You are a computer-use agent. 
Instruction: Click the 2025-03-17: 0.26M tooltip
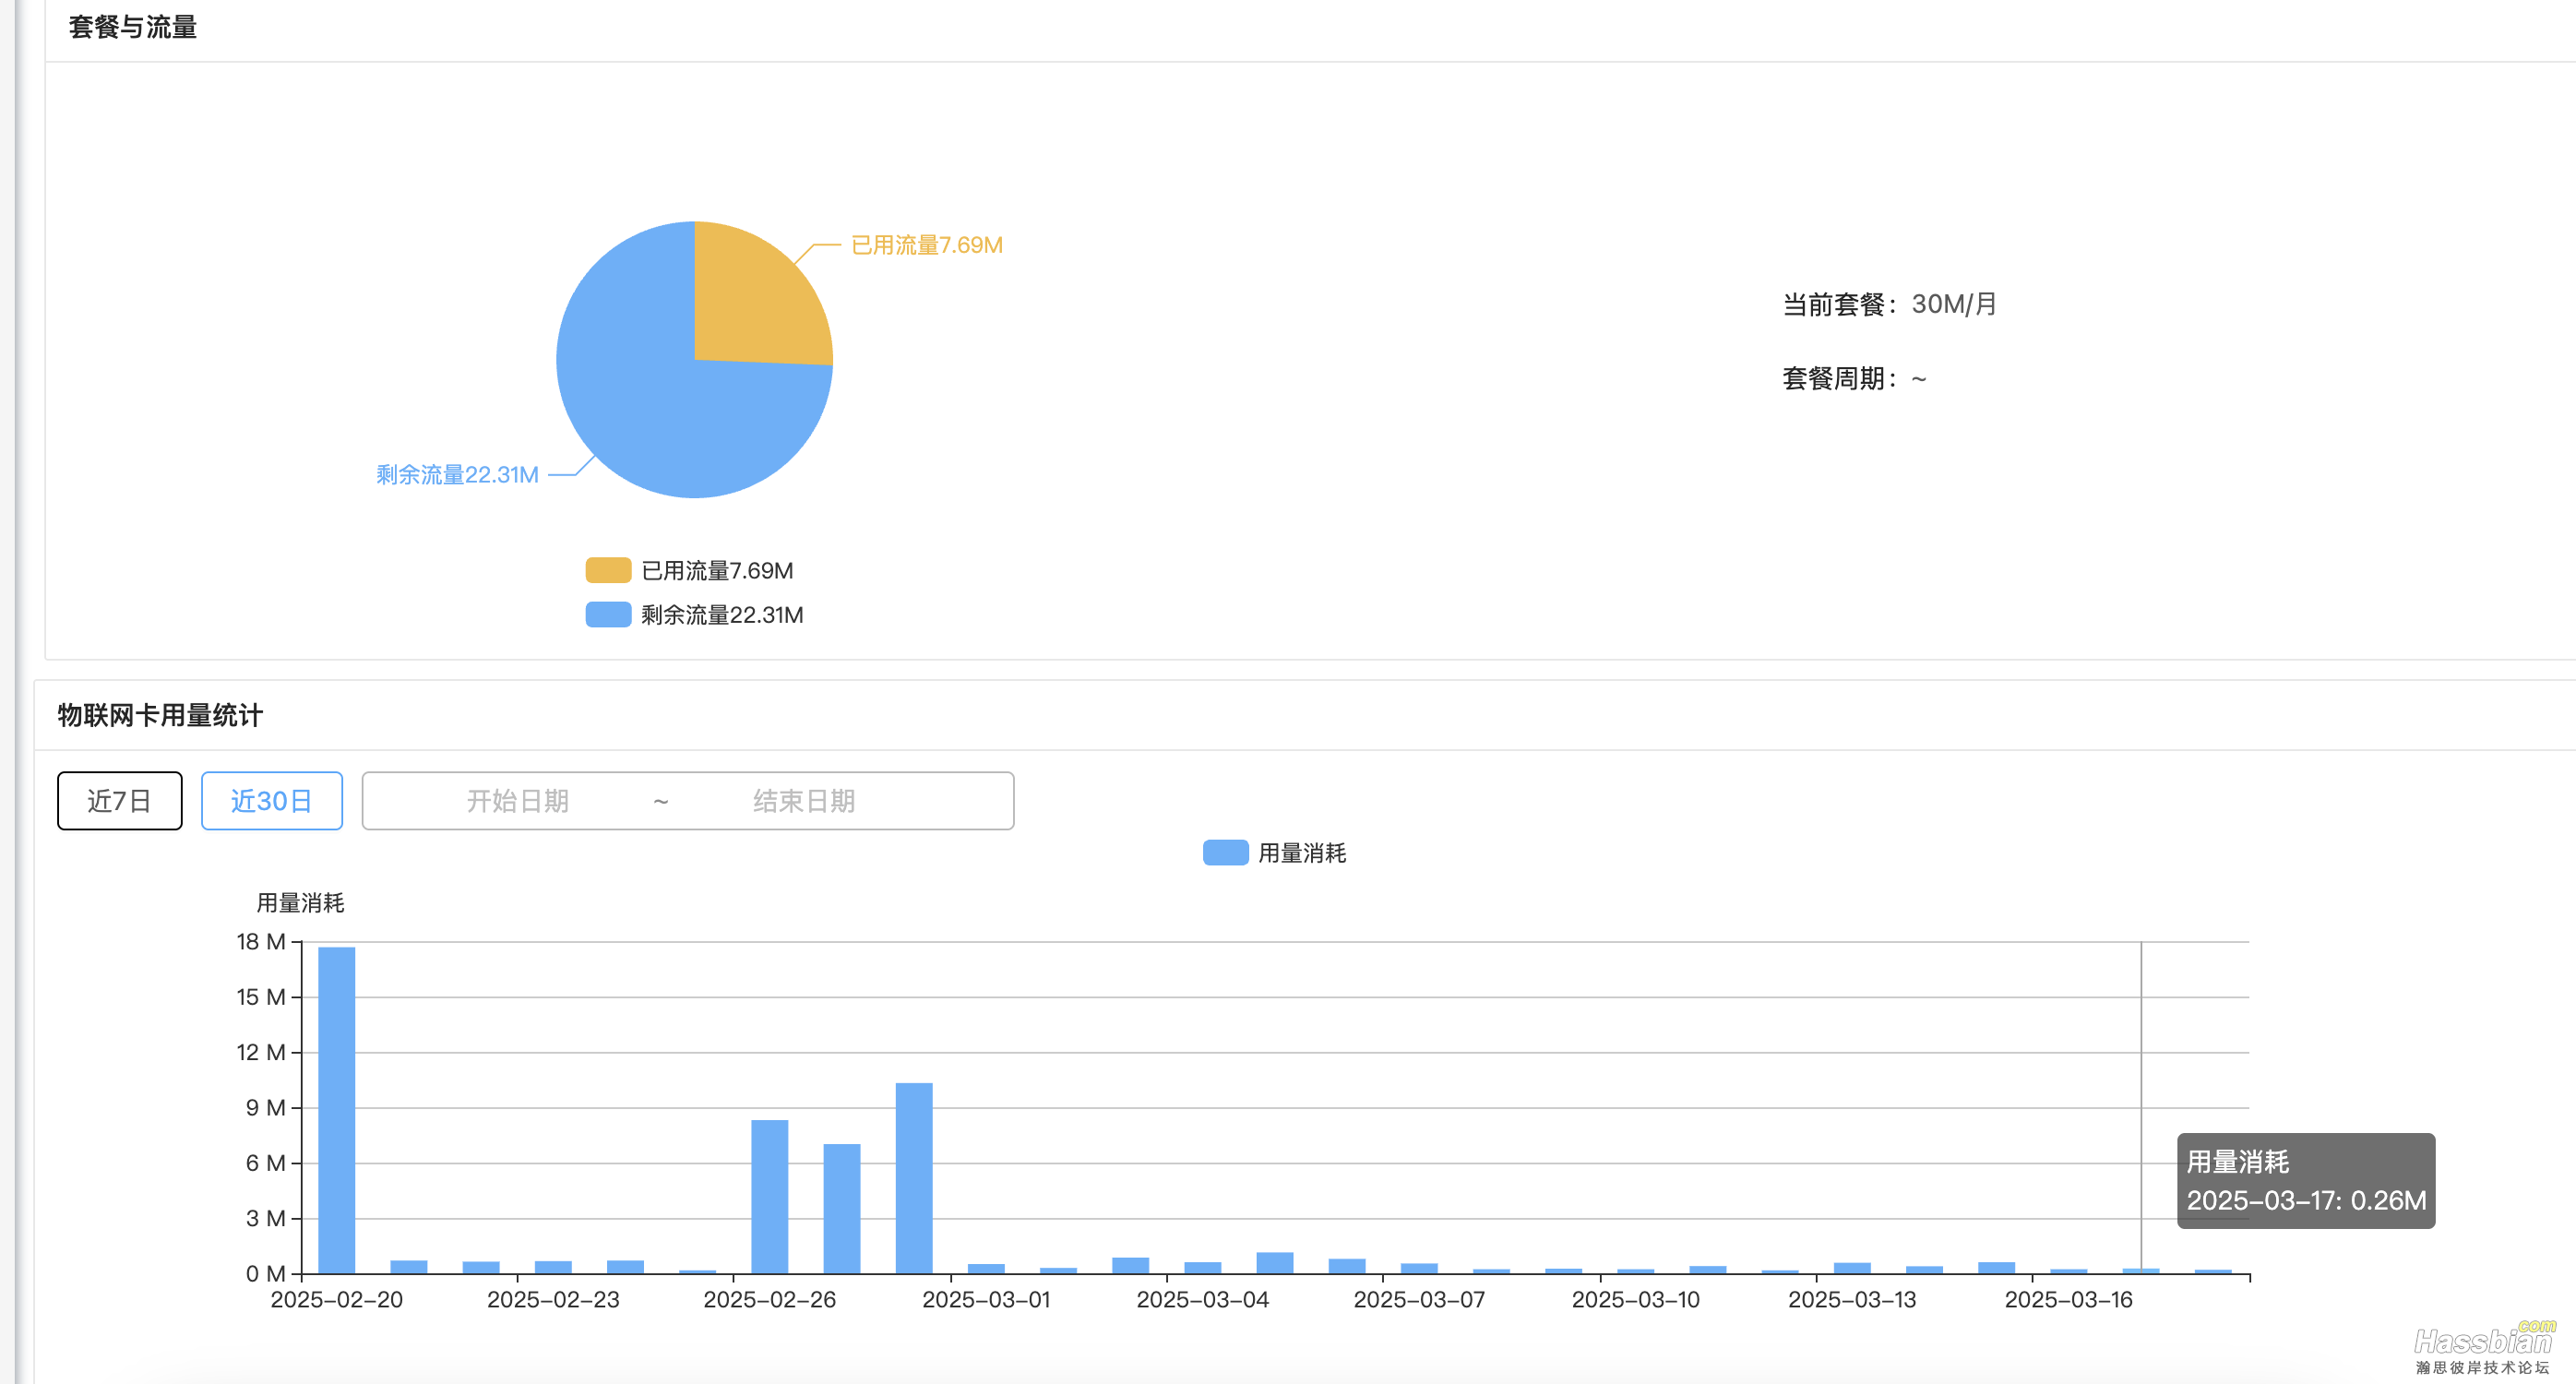(x=2306, y=1180)
